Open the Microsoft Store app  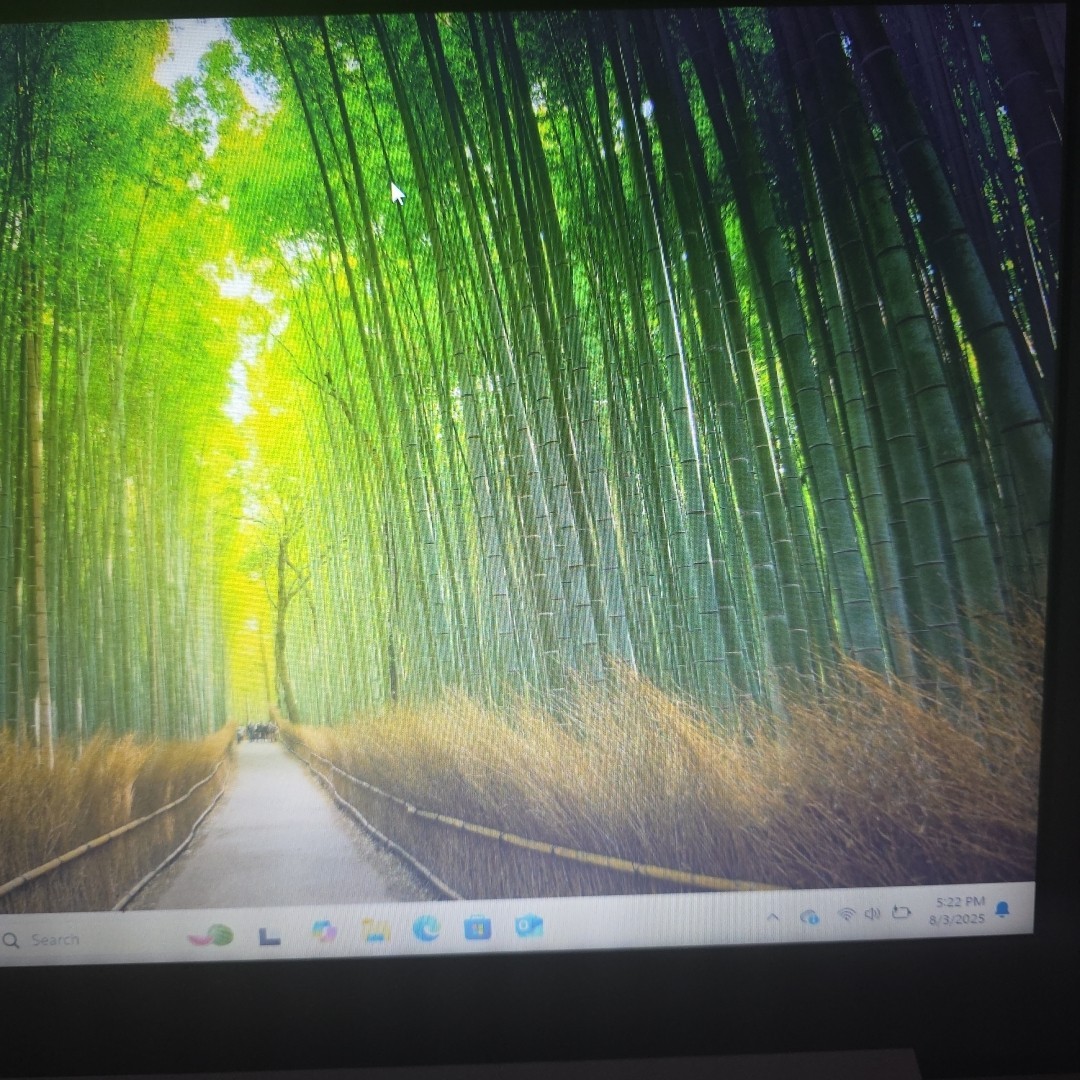pyautogui.click(x=477, y=928)
